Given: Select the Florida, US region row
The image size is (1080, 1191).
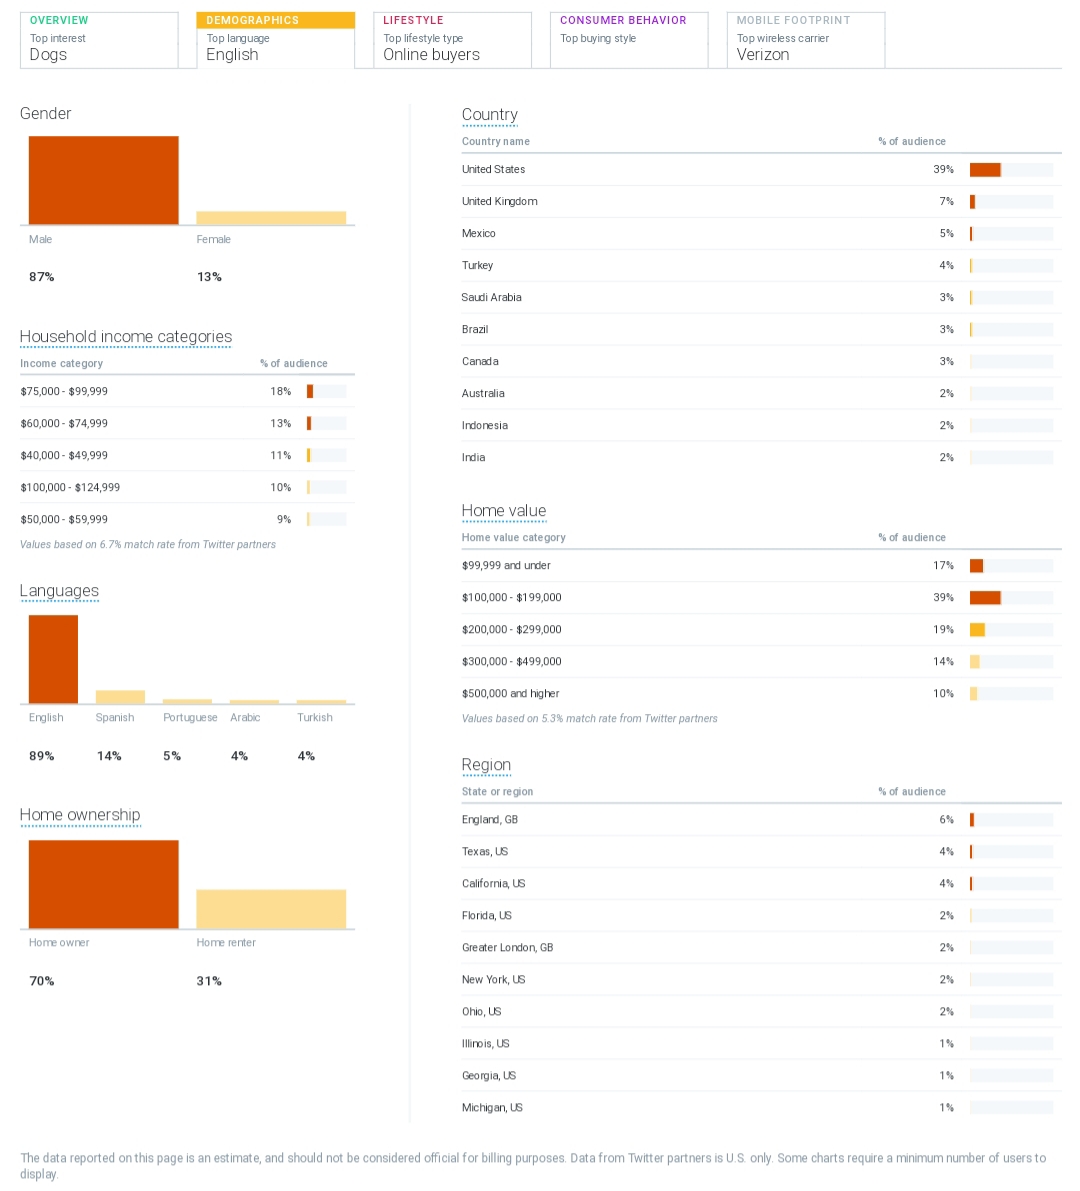Looking at the screenshot, I should (x=761, y=915).
